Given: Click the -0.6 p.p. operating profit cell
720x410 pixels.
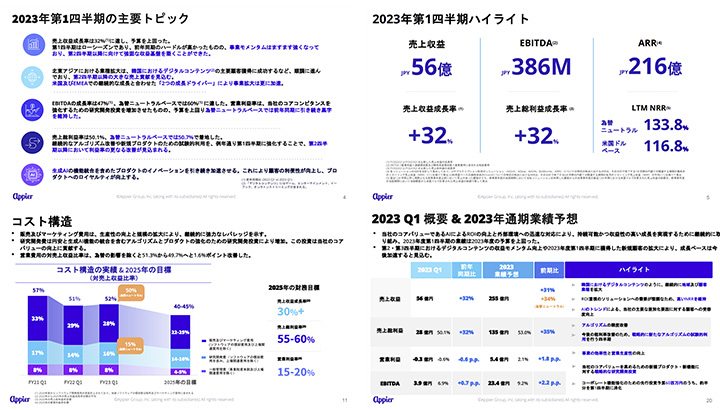Looking at the screenshot, I should click(469, 359).
